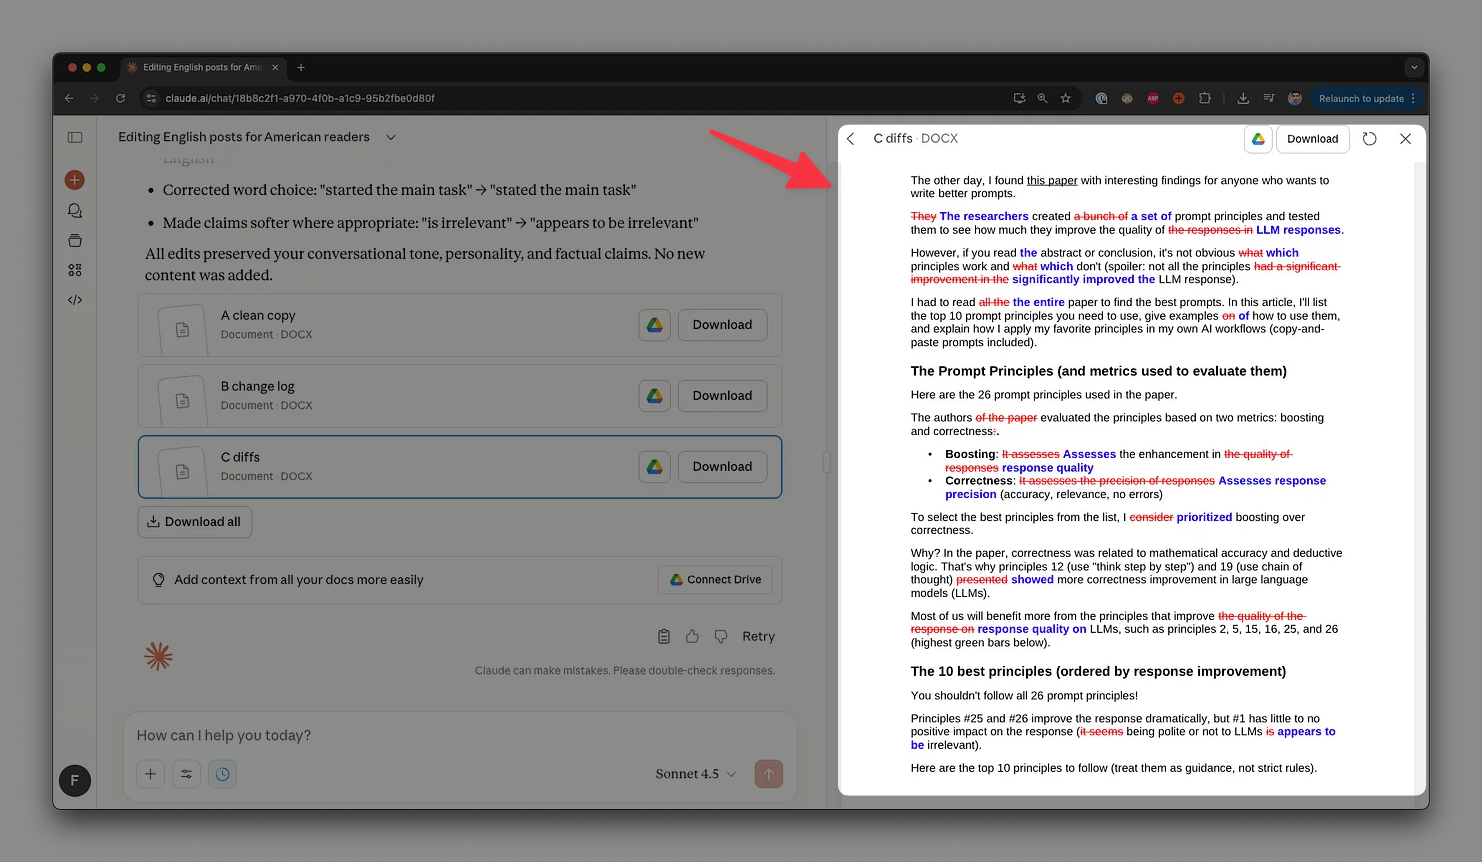1482x862 pixels.
Task: Close the C diffs preview panel
Action: [1405, 139]
